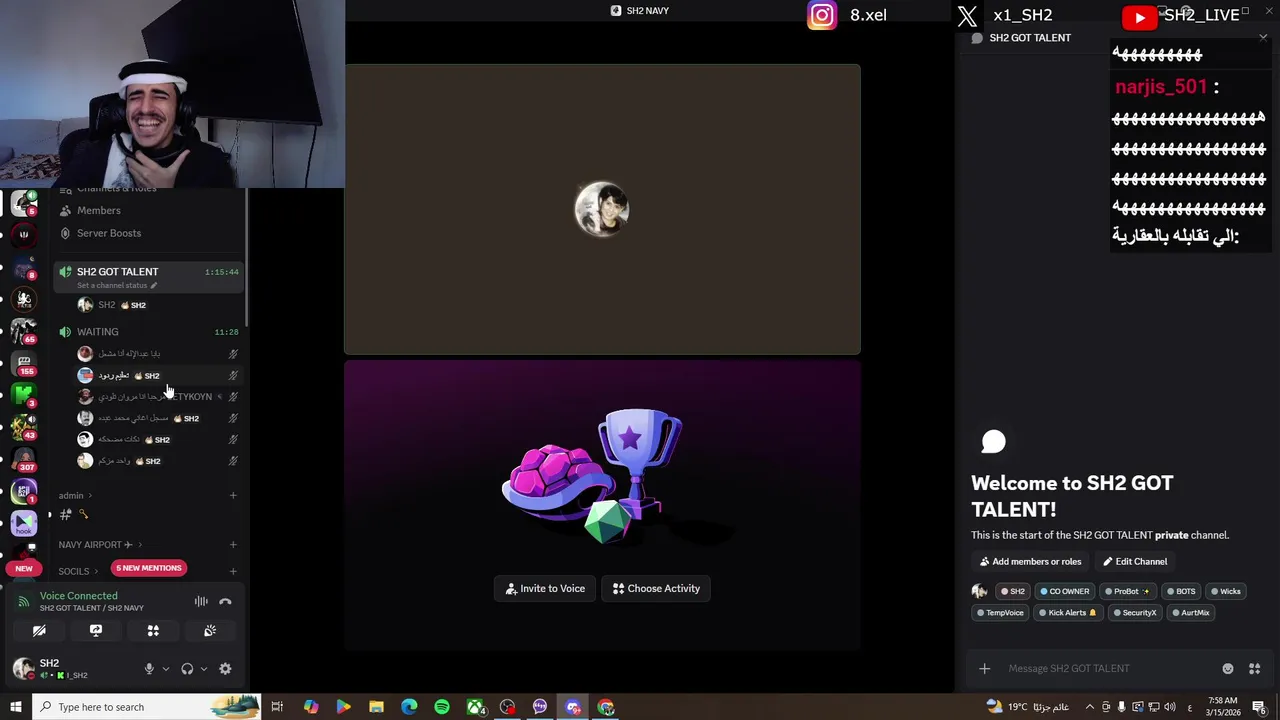The height and width of the screenshot is (720, 1280).
Task: Edit Channel
Action: click(x=1135, y=562)
